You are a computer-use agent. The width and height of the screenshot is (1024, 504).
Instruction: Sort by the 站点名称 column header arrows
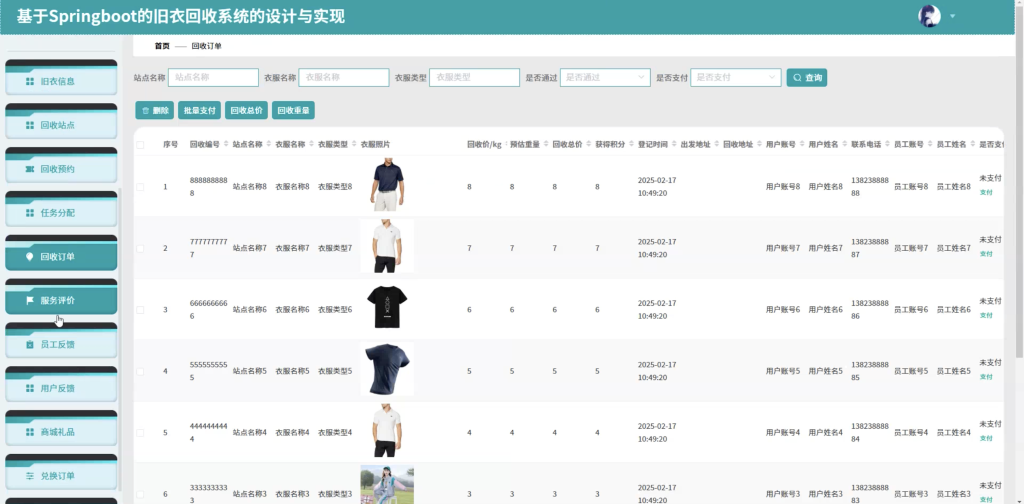tap(268, 145)
